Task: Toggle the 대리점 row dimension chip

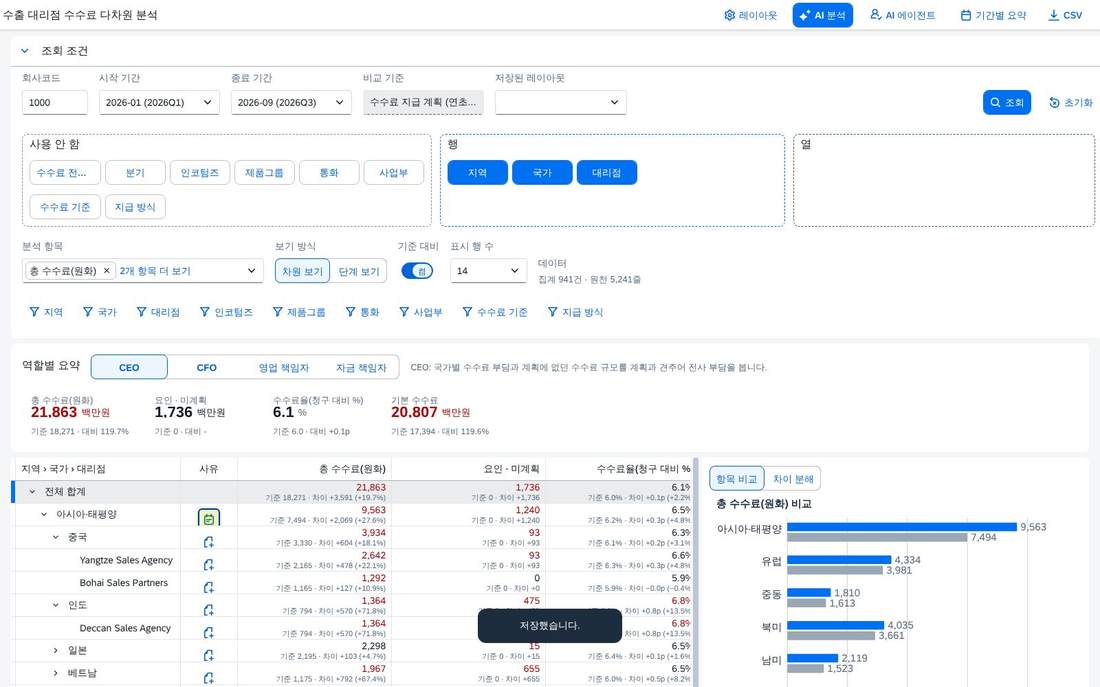Action: [x=607, y=173]
